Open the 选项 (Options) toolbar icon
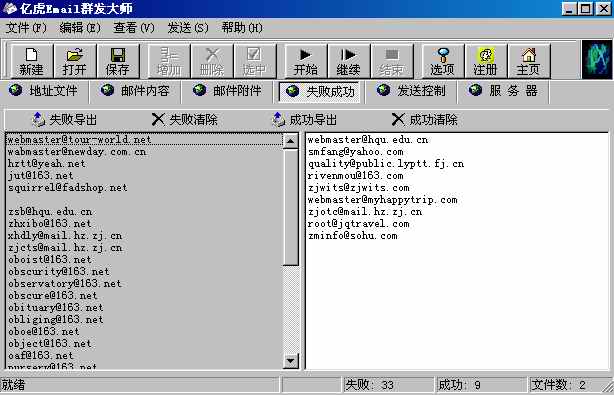 pos(443,61)
